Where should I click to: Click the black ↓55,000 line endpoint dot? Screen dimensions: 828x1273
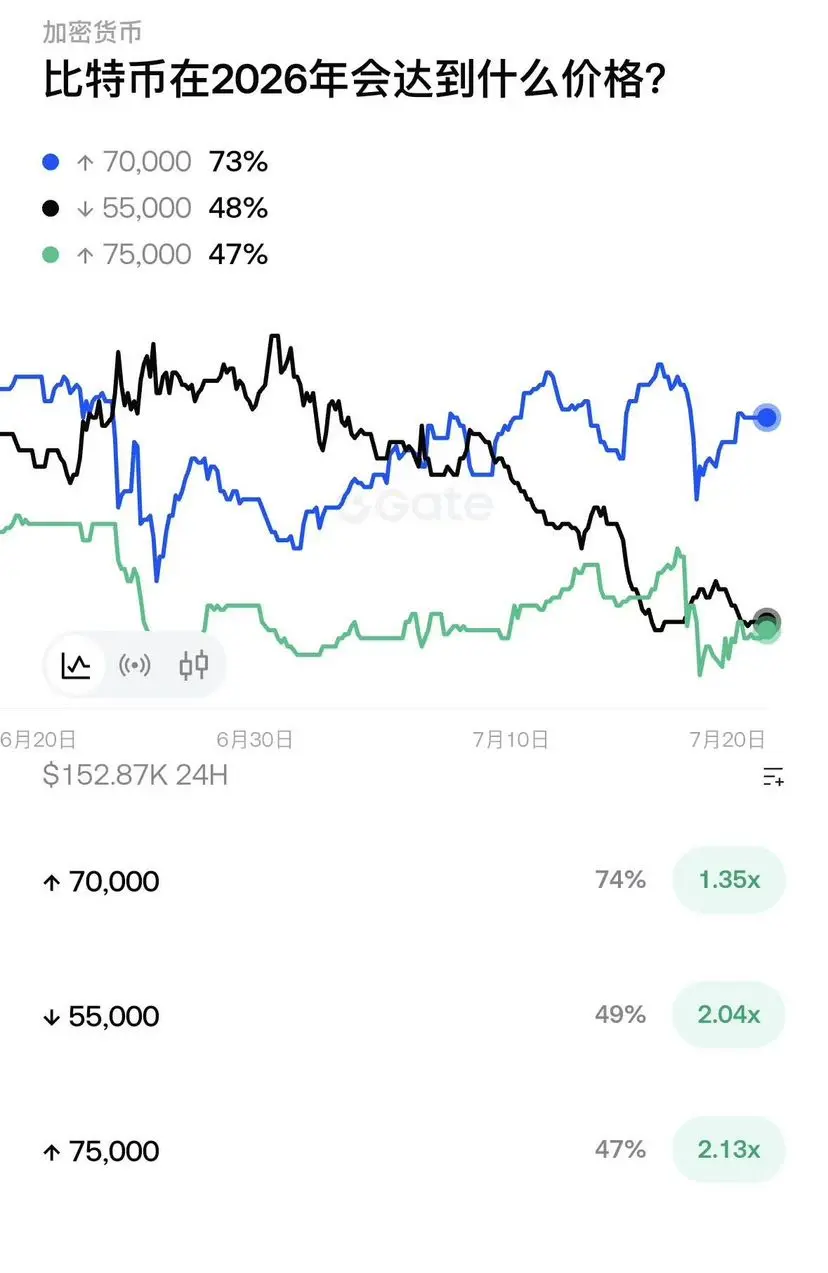pos(766,621)
